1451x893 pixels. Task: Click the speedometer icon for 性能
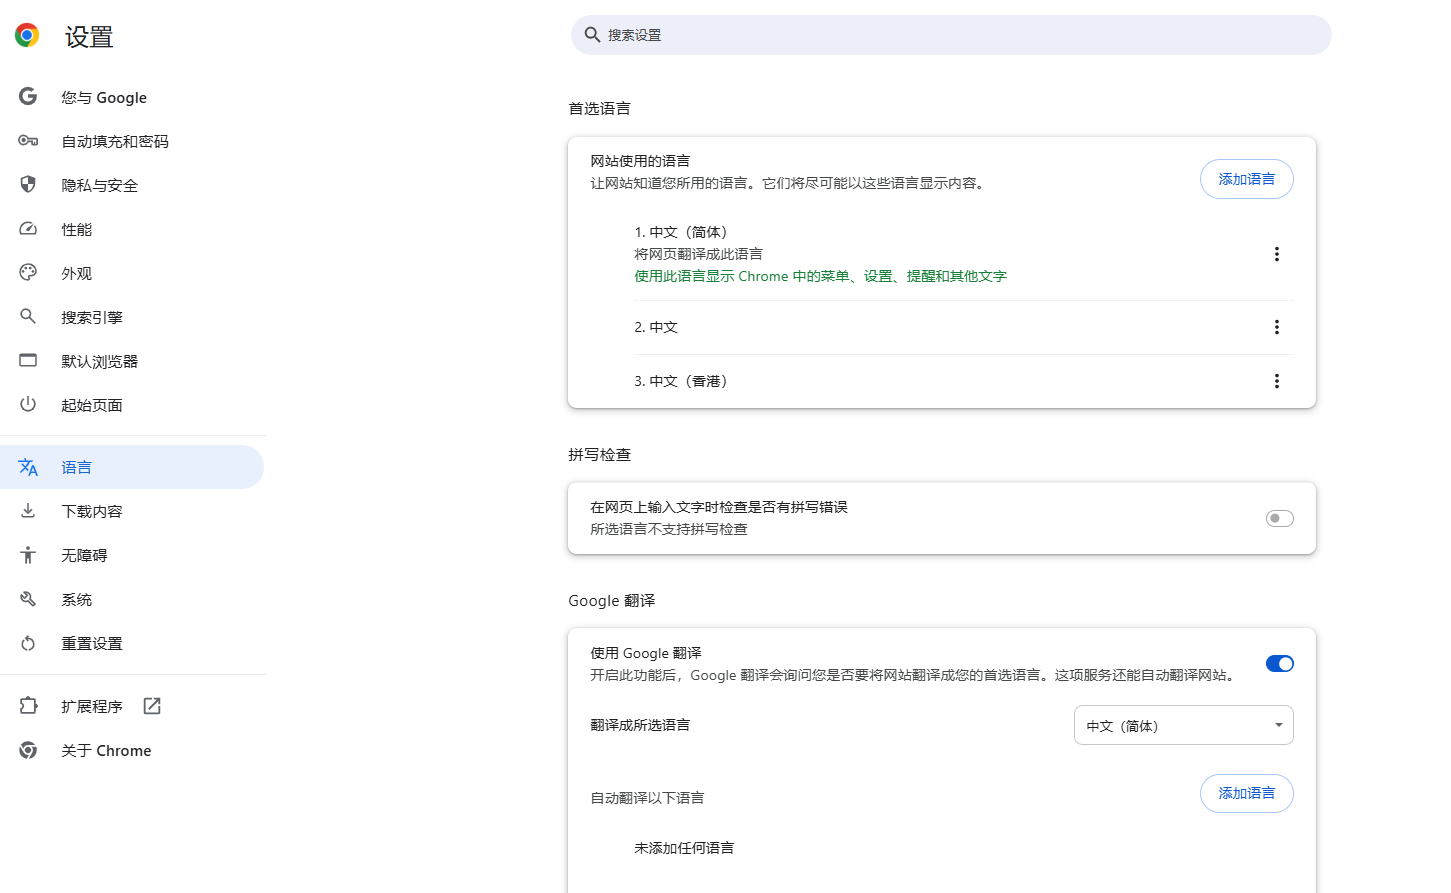click(28, 229)
